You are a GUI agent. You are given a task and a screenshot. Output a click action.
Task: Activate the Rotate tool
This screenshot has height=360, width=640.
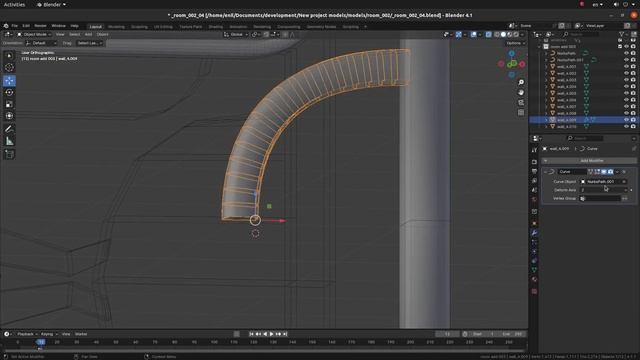[x=9, y=92]
